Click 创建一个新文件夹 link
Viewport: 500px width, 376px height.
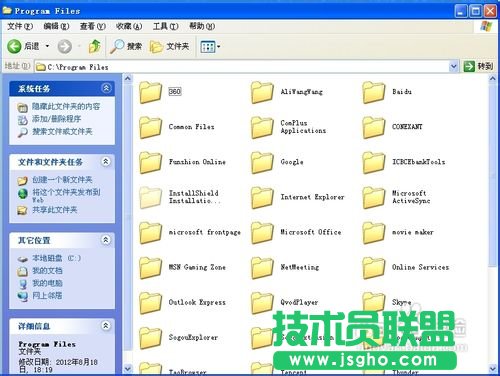pos(62,180)
